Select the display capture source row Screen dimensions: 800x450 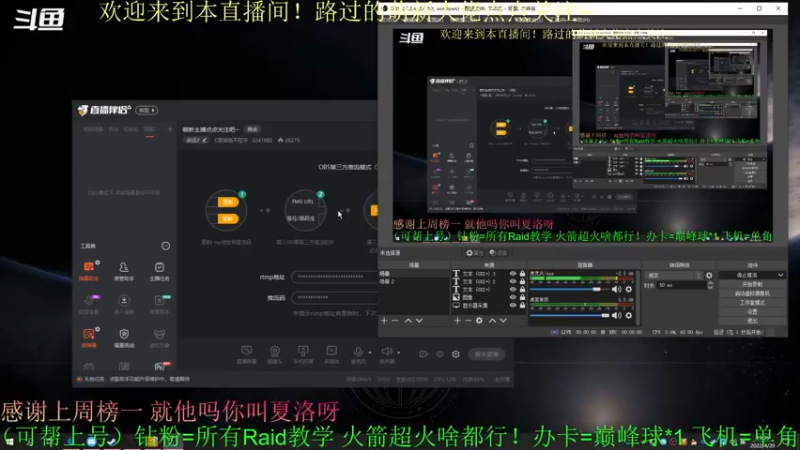point(489,305)
